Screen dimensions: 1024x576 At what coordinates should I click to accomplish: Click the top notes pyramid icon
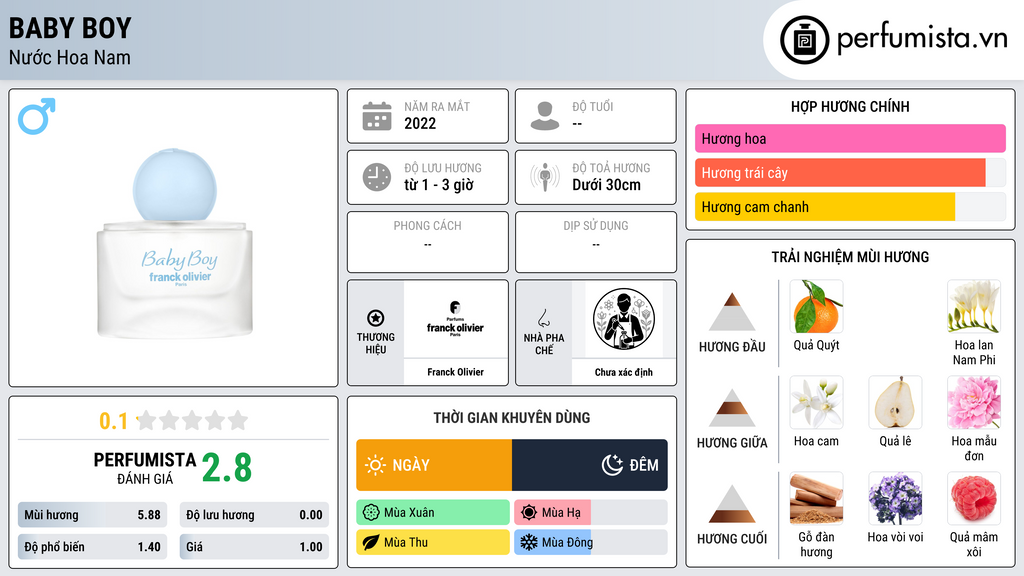(732, 312)
